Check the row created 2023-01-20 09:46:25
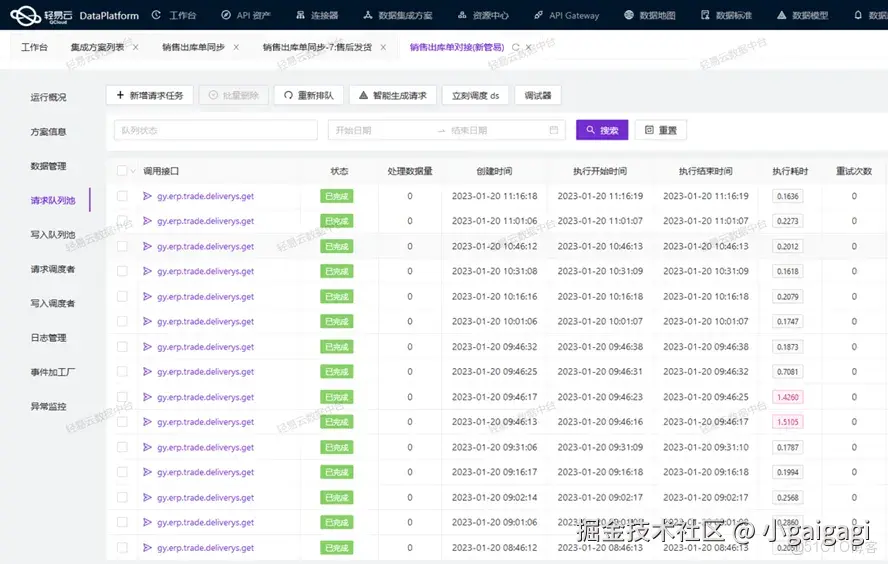Viewport: 888px width, 564px height. [122, 371]
